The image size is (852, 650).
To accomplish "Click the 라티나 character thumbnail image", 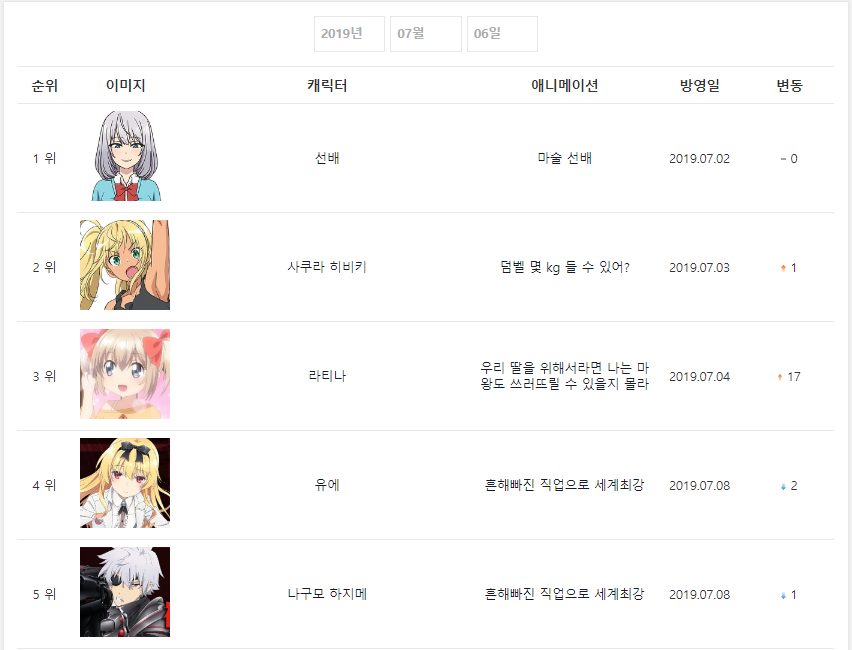I will [125, 374].
